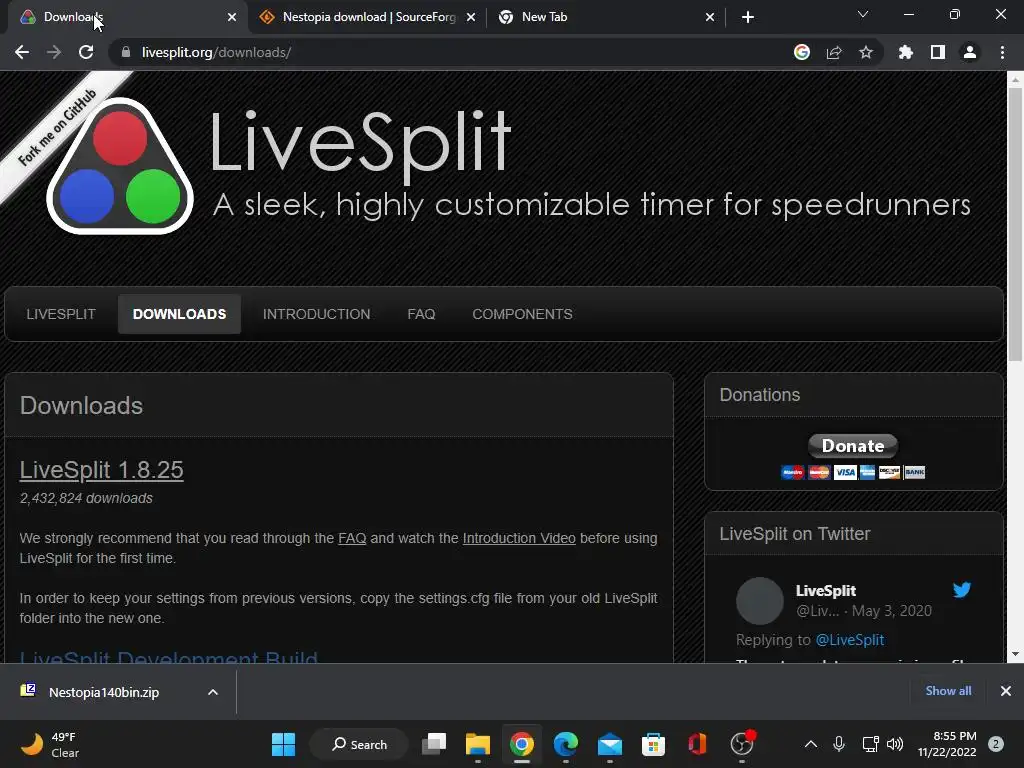
Task: Reload the LiveSplit downloads page
Action: [x=86, y=52]
